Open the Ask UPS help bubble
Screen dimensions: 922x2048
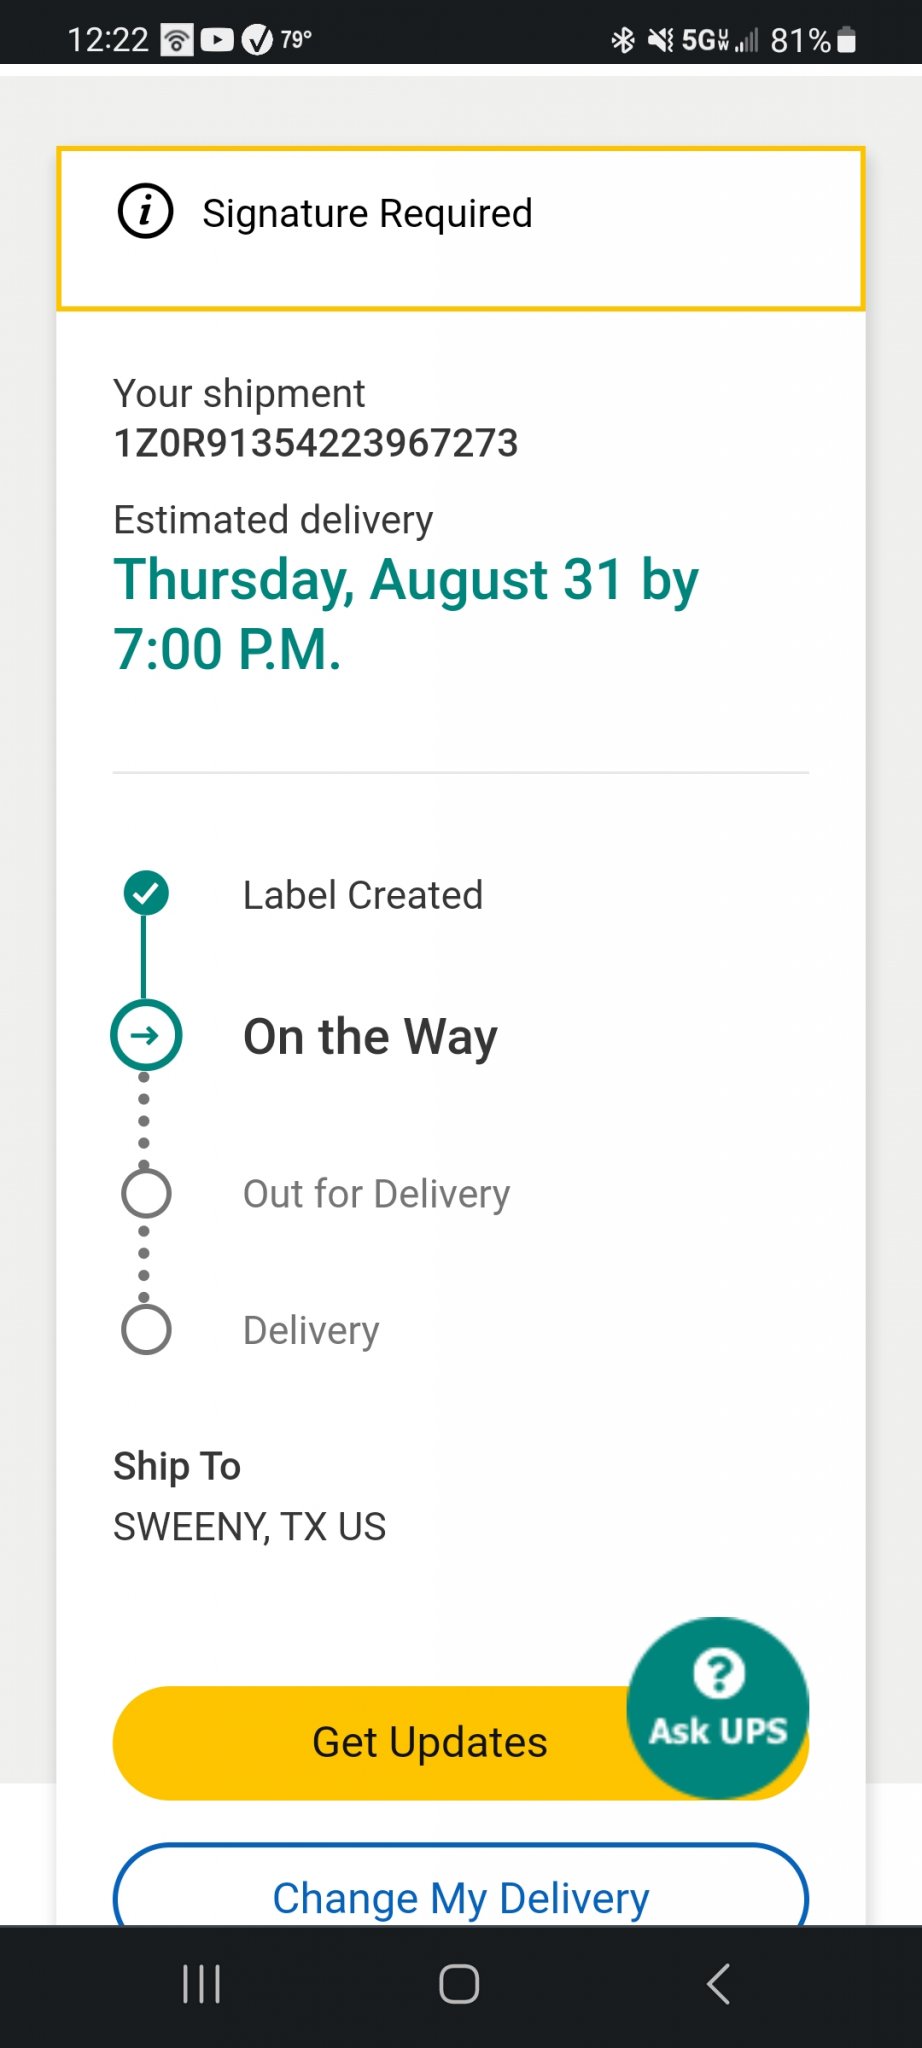(x=718, y=1708)
